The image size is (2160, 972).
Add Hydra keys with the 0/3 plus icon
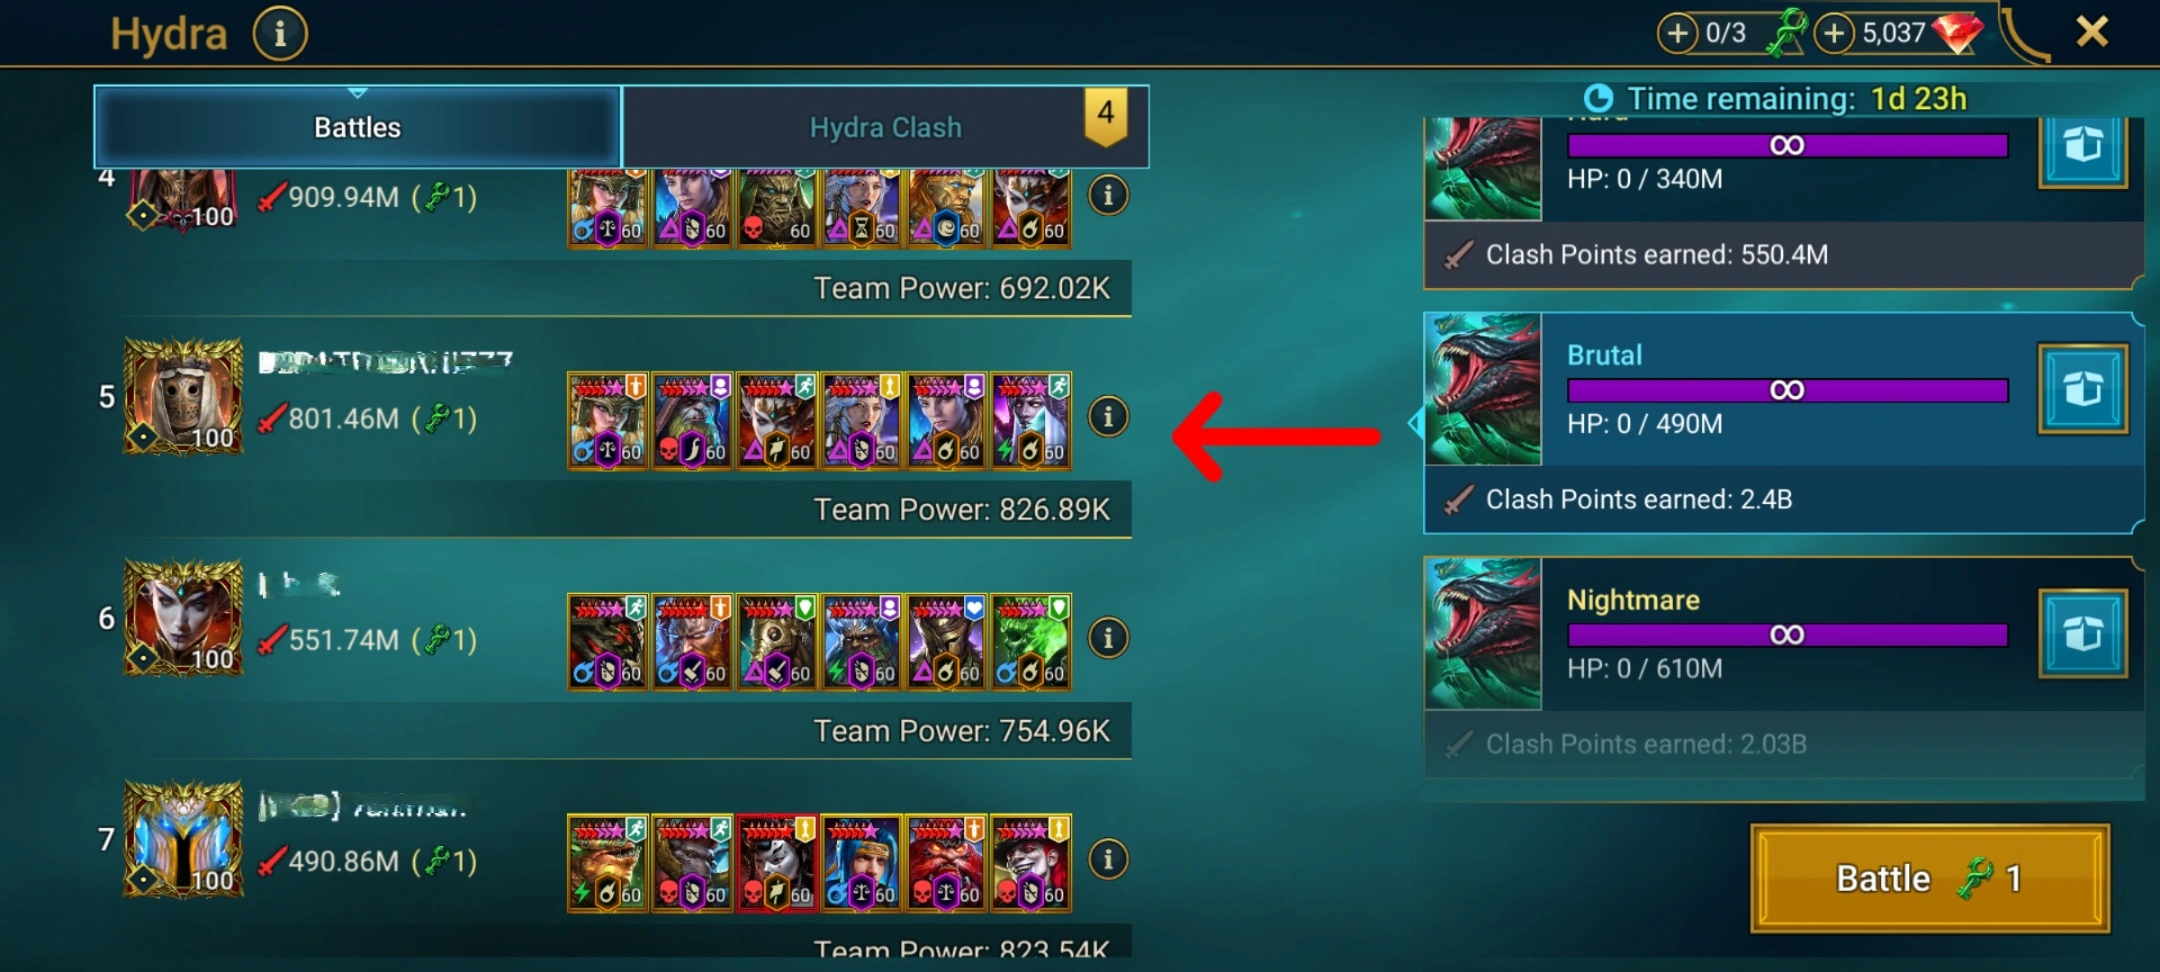pyautogui.click(x=1677, y=33)
